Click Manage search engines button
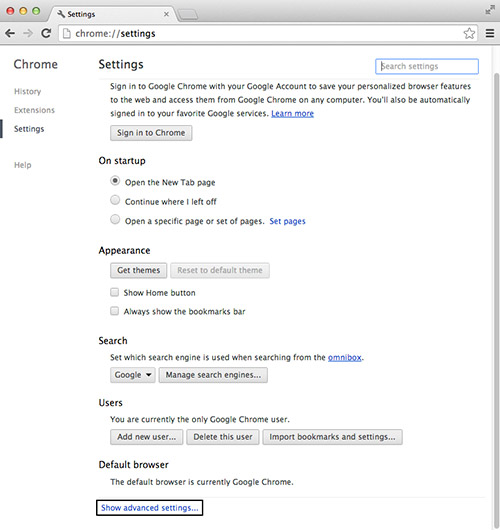This screenshot has width=500, height=530. pos(213,375)
